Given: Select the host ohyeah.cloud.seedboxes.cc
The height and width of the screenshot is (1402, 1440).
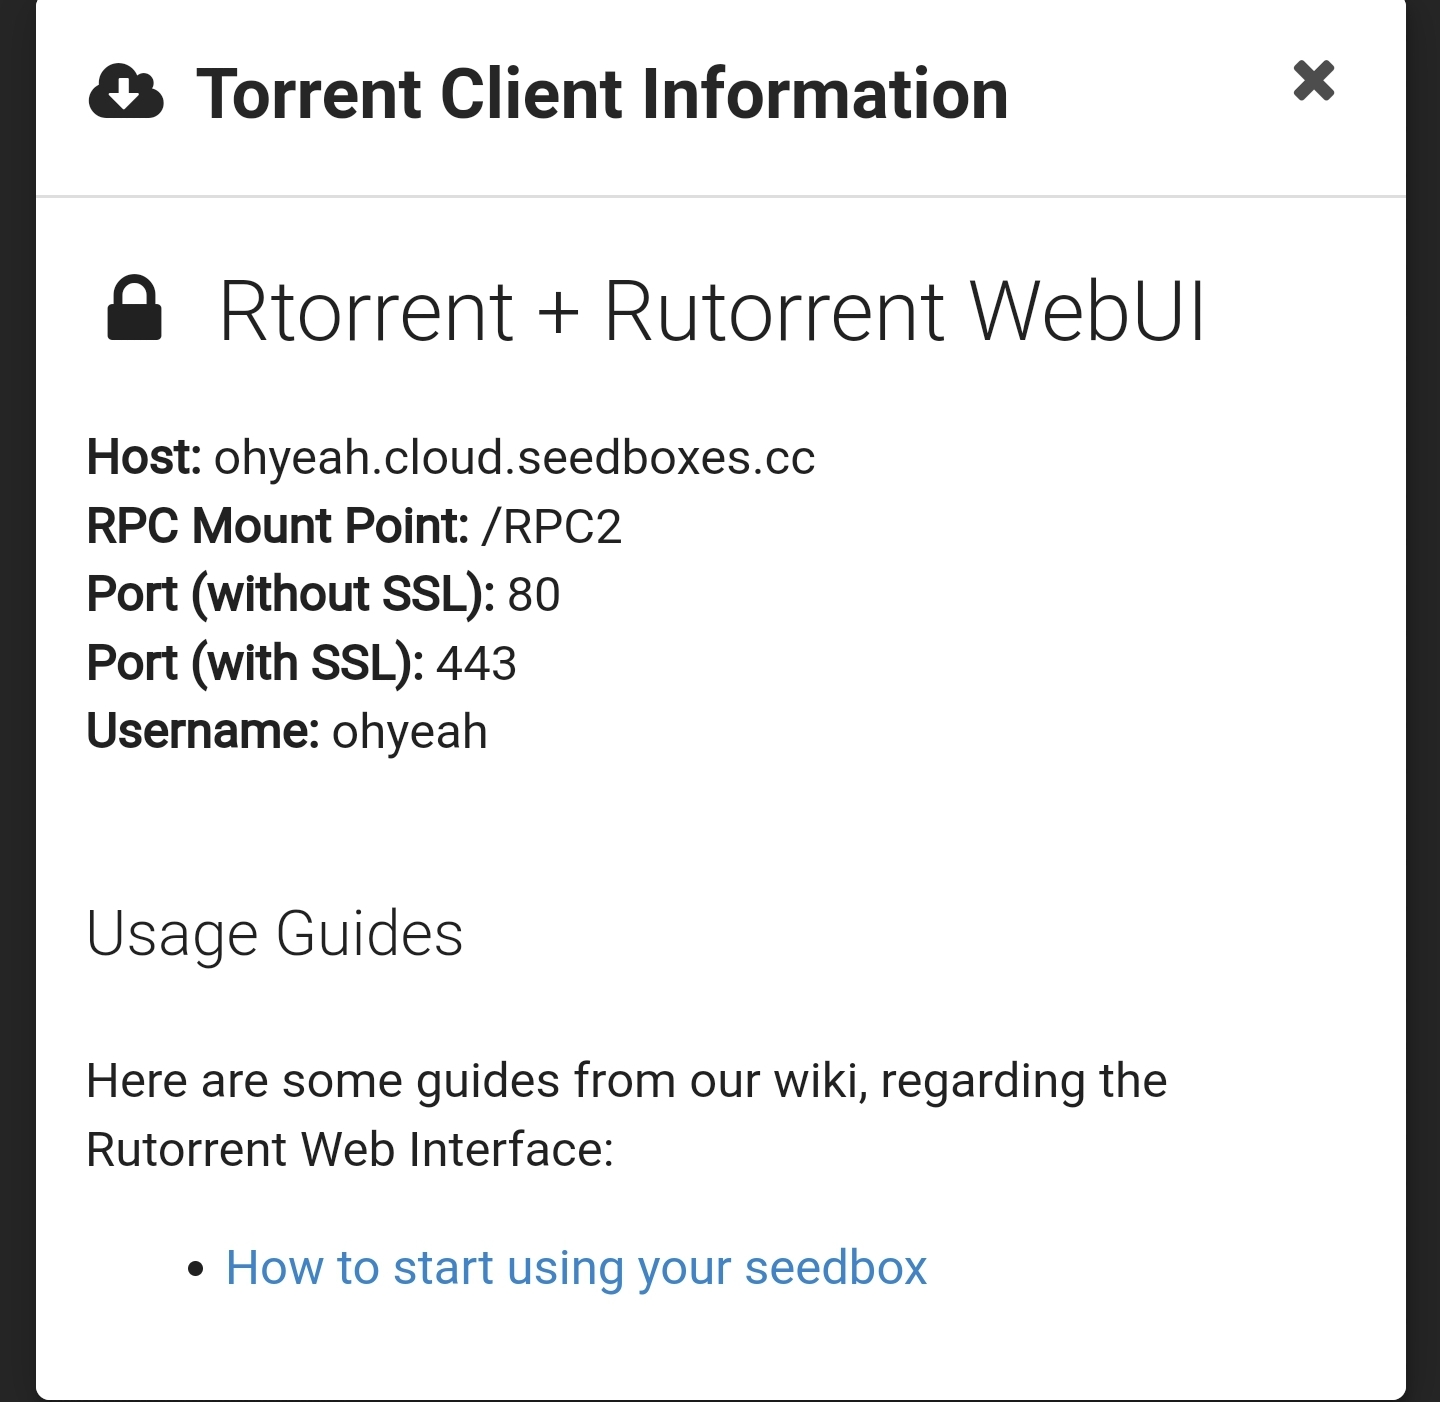Looking at the screenshot, I should pyautogui.click(x=516, y=459).
